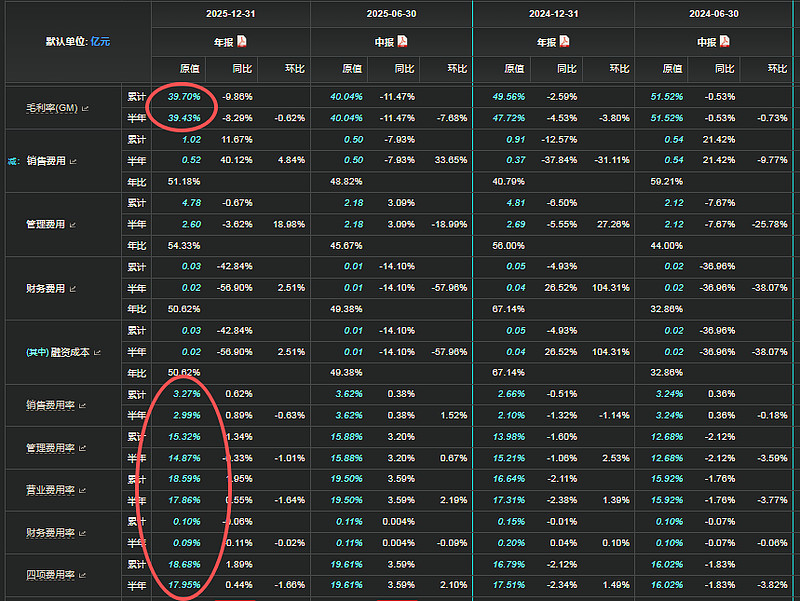Open the PDF for the 2024-12-31 annual report
800x601 pixels.
[563, 41]
